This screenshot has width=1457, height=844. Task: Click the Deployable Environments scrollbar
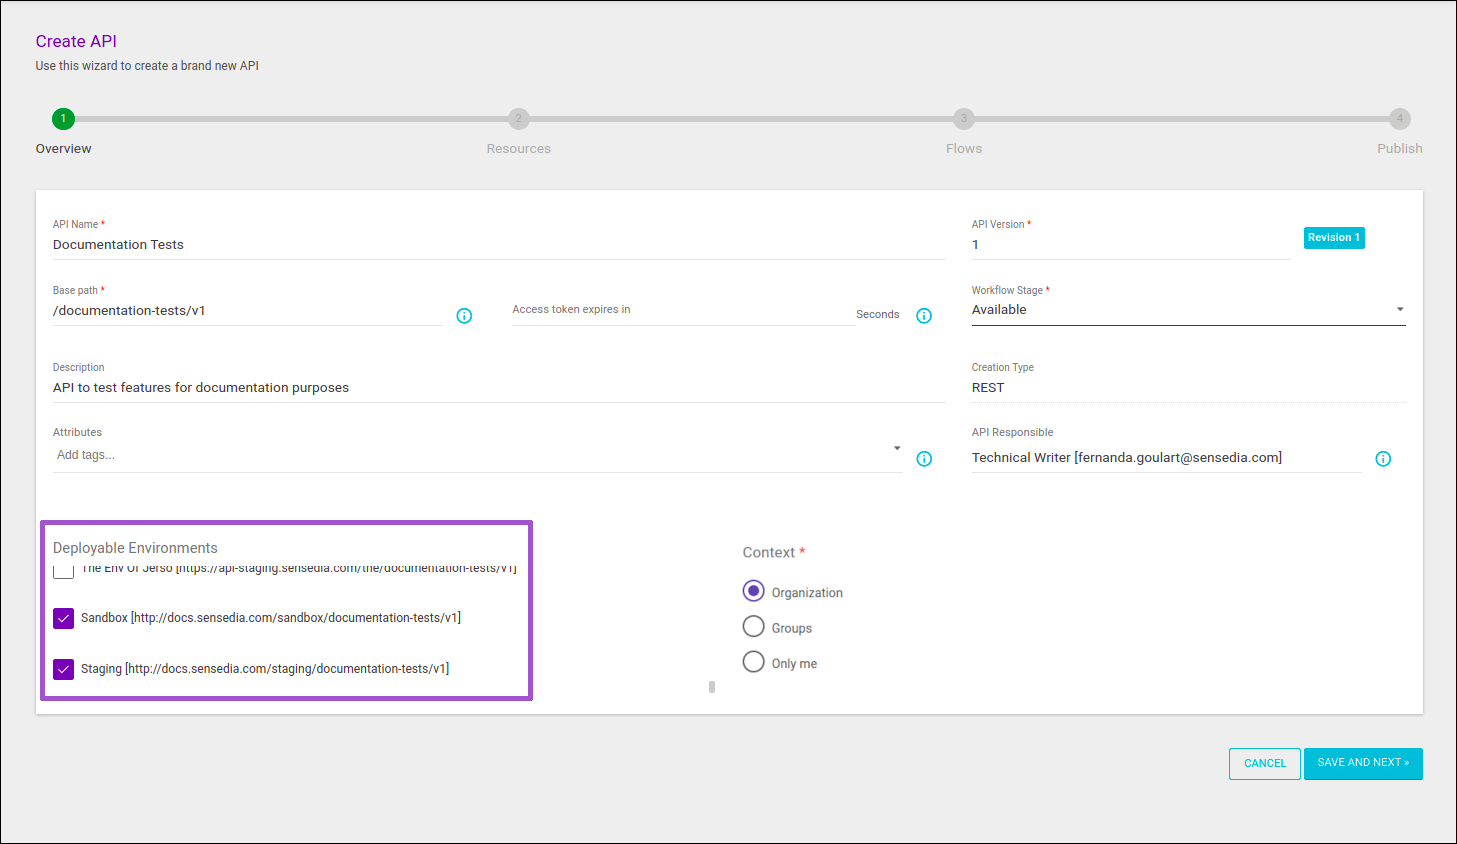click(711, 686)
